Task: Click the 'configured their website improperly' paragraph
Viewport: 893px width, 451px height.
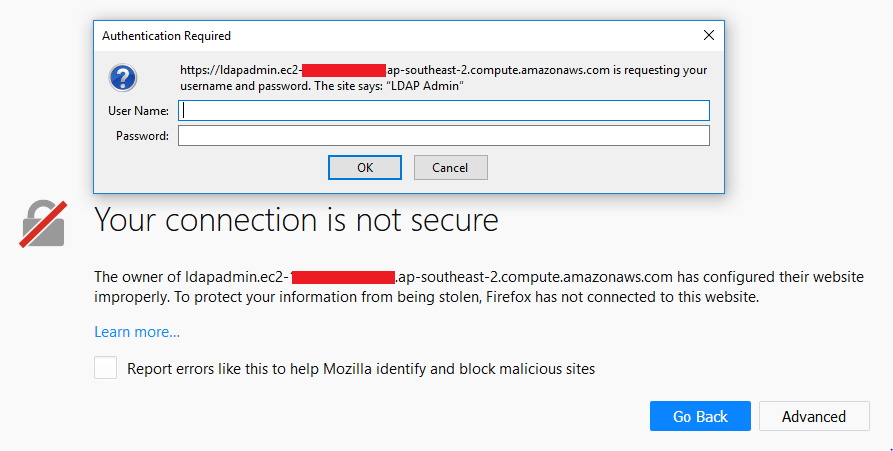Action: click(479, 287)
